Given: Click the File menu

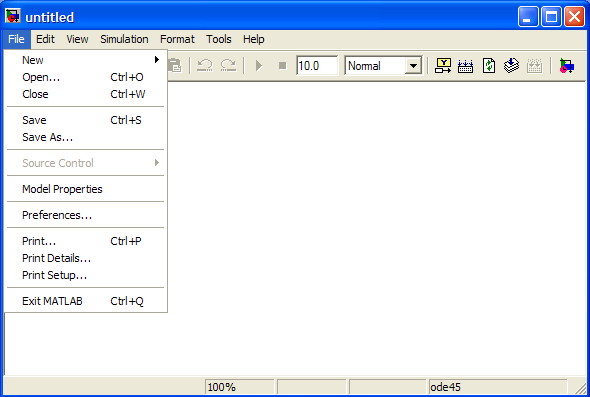Looking at the screenshot, I should (16, 39).
